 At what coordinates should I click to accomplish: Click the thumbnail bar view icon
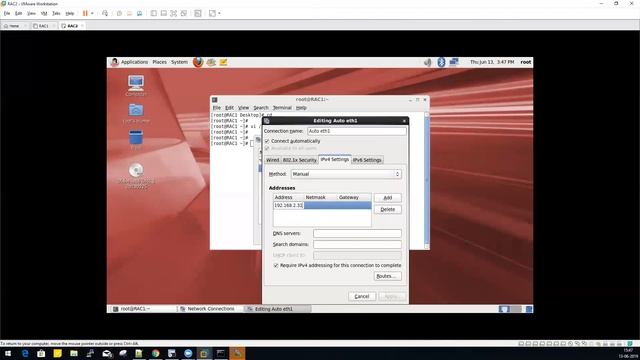tap(163, 13)
